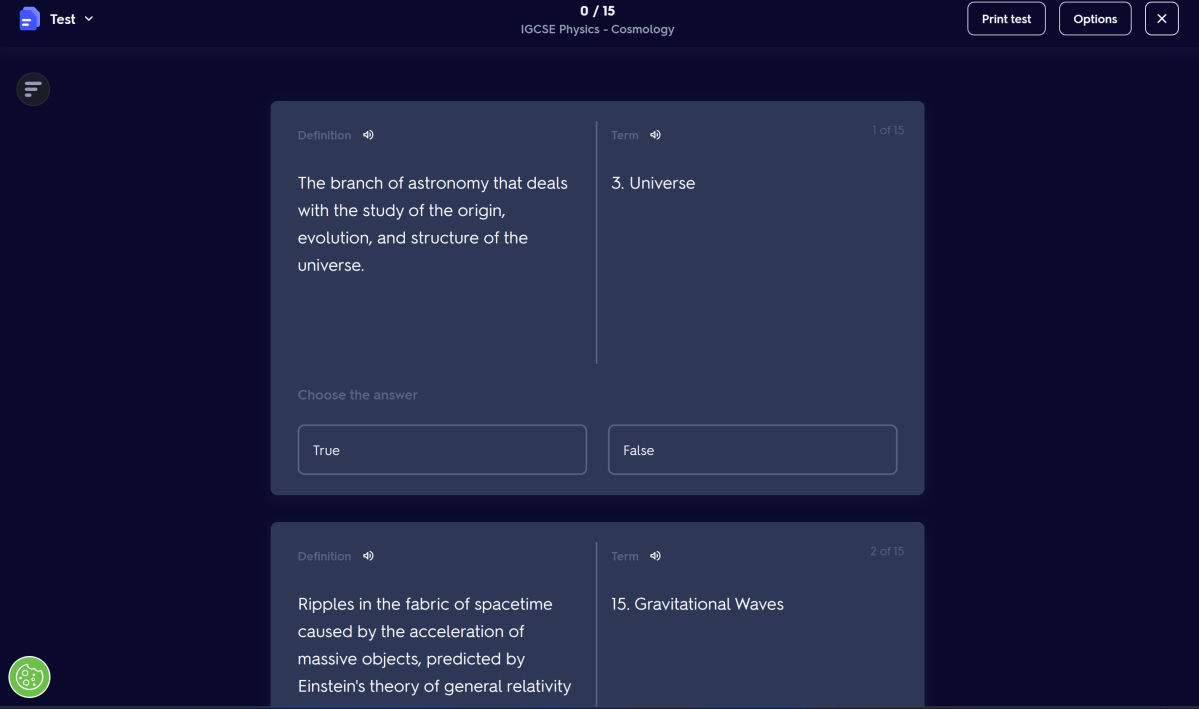Play audio for the question 1 definition
The image size is (1199, 709).
367,134
